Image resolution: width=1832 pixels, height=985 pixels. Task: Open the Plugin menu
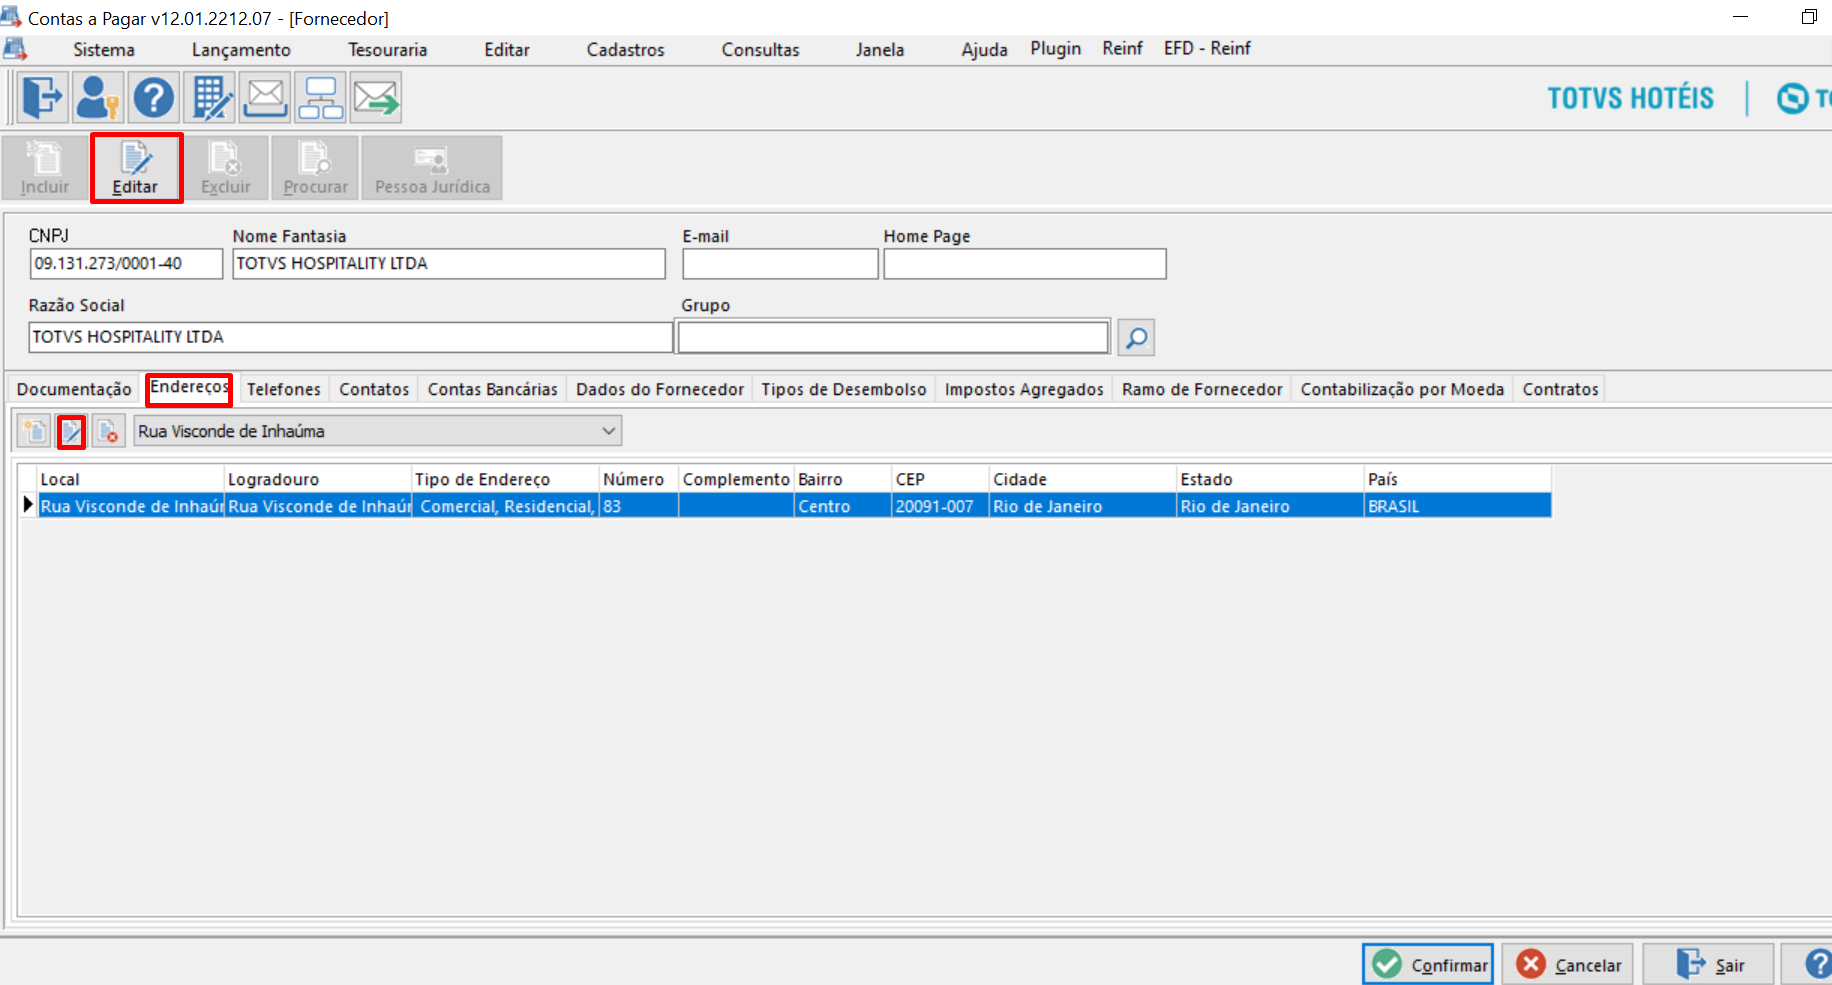pos(1056,49)
